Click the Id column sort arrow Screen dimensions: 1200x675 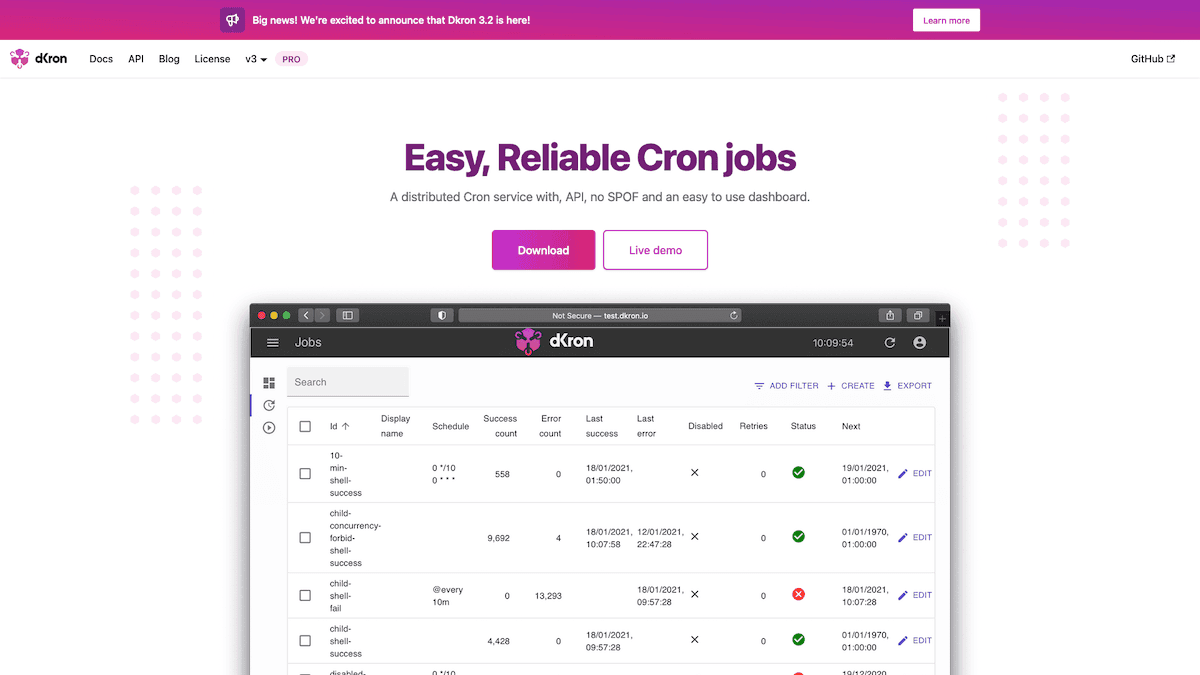346,425
